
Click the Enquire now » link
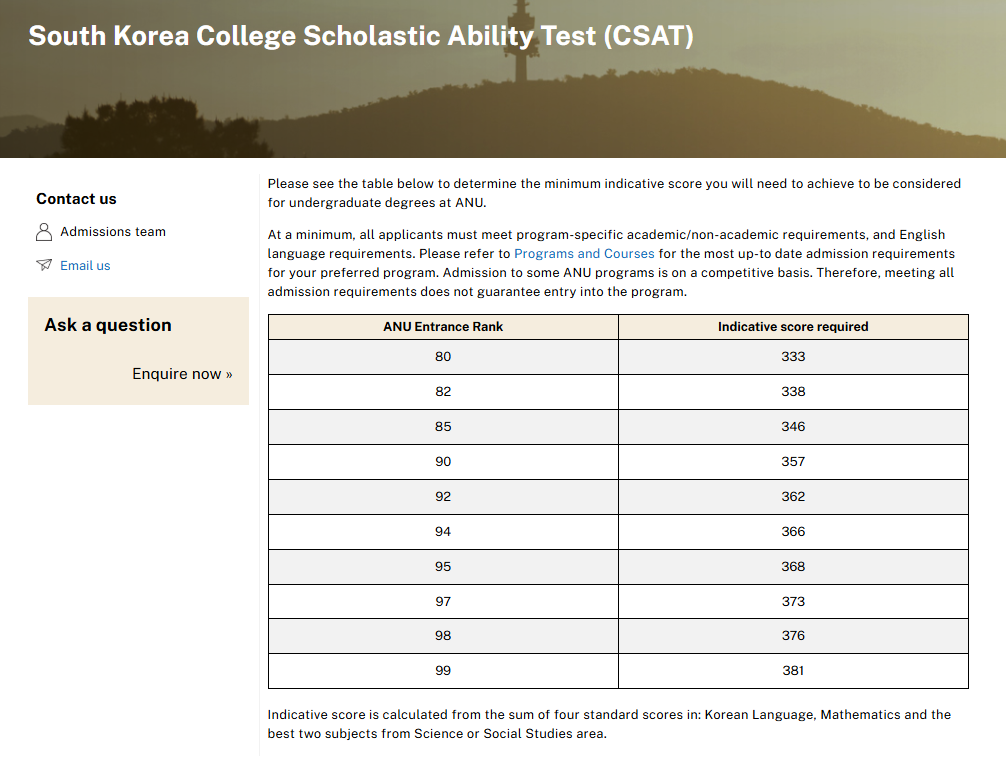click(x=182, y=374)
